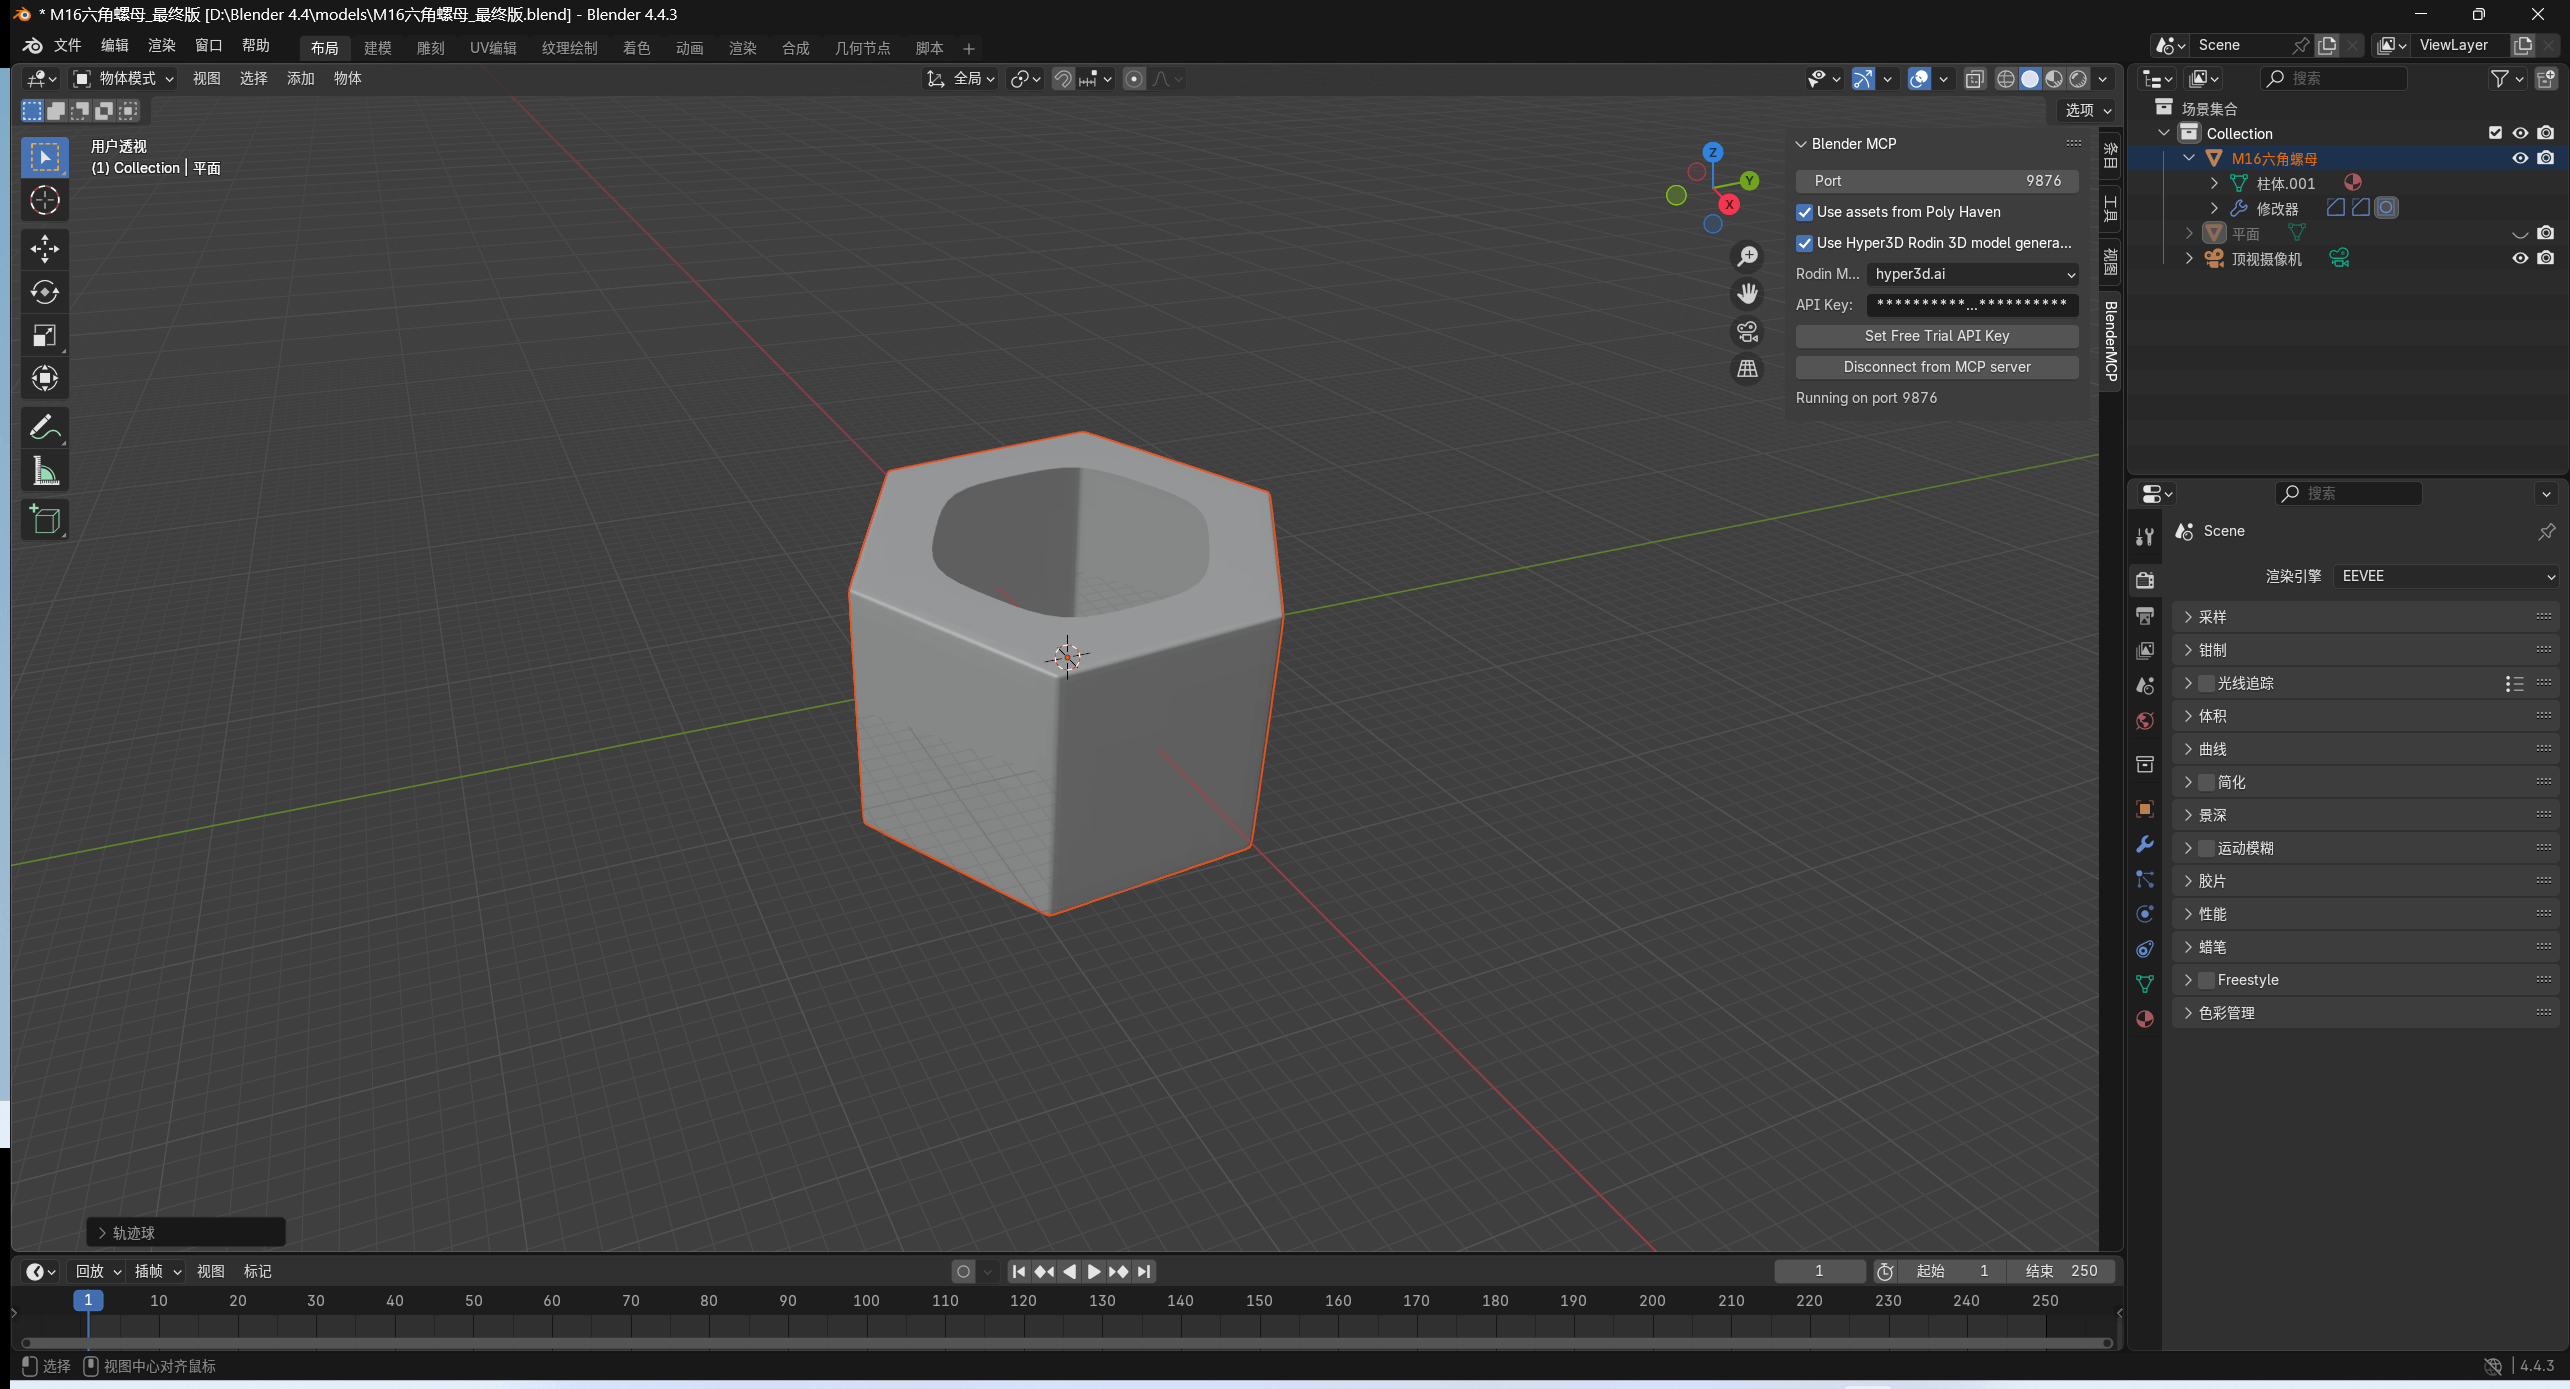Toggle camera view in viewport
Viewport: 2570px width, 1389px height.
point(1747,332)
